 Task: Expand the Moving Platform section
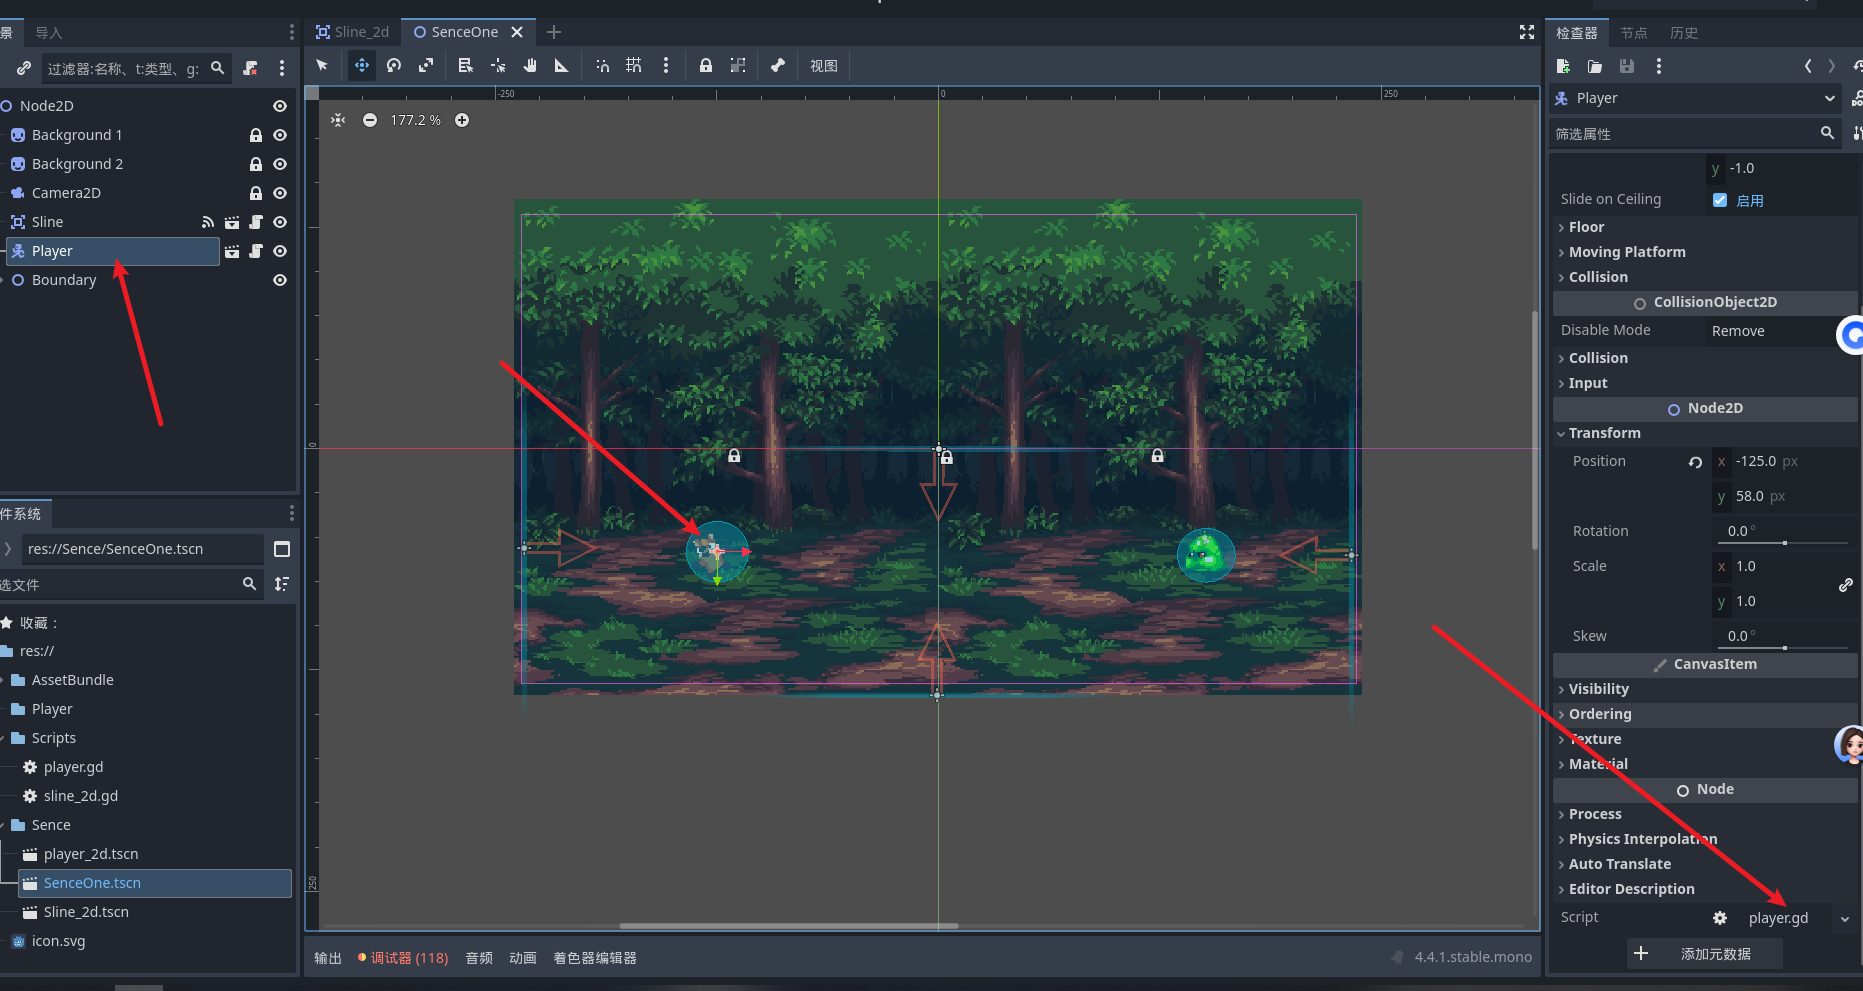pyautogui.click(x=1626, y=252)
